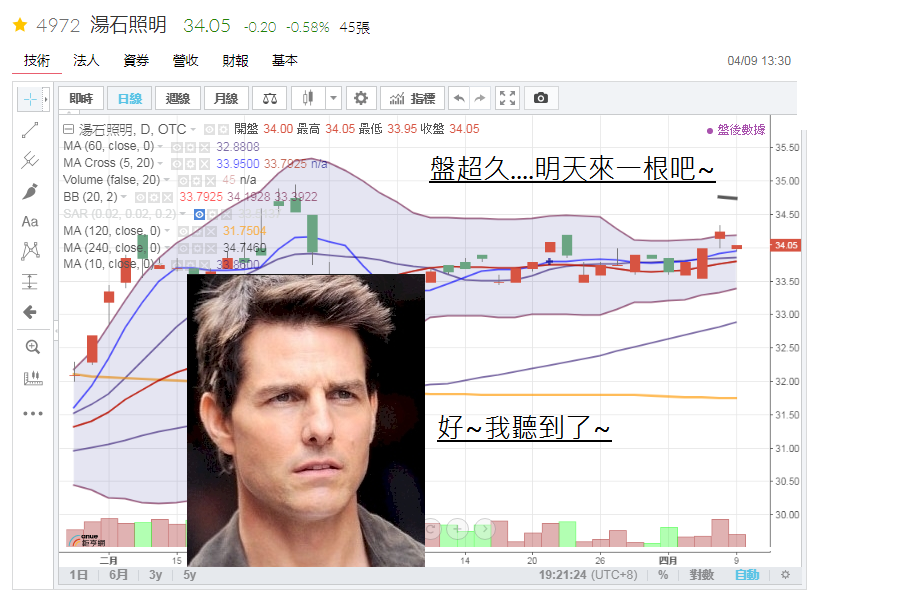900x600 pixels.
Task: Open dropdown arrow next to candlestick style
Action: pyautogui.click(x=333, y=98)
